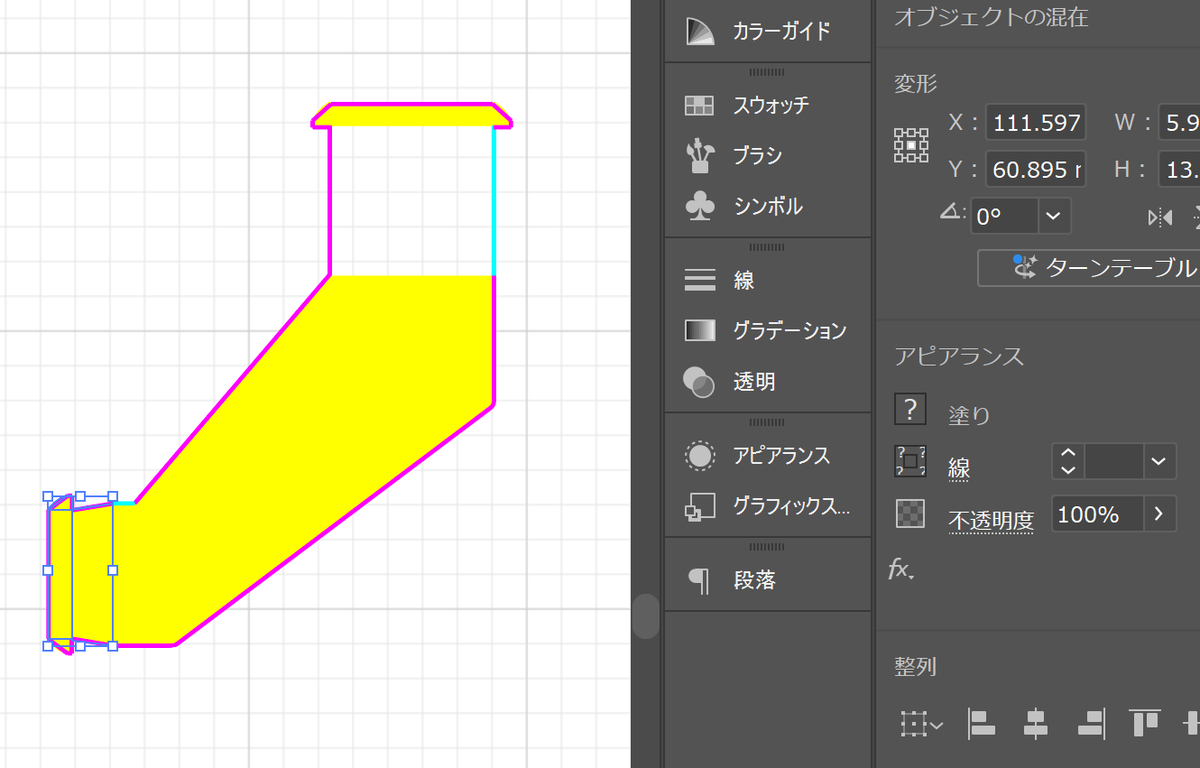Click the W width field
Image resolution: width=1200 pixels, height=768 pixels.
[1179, 123]
